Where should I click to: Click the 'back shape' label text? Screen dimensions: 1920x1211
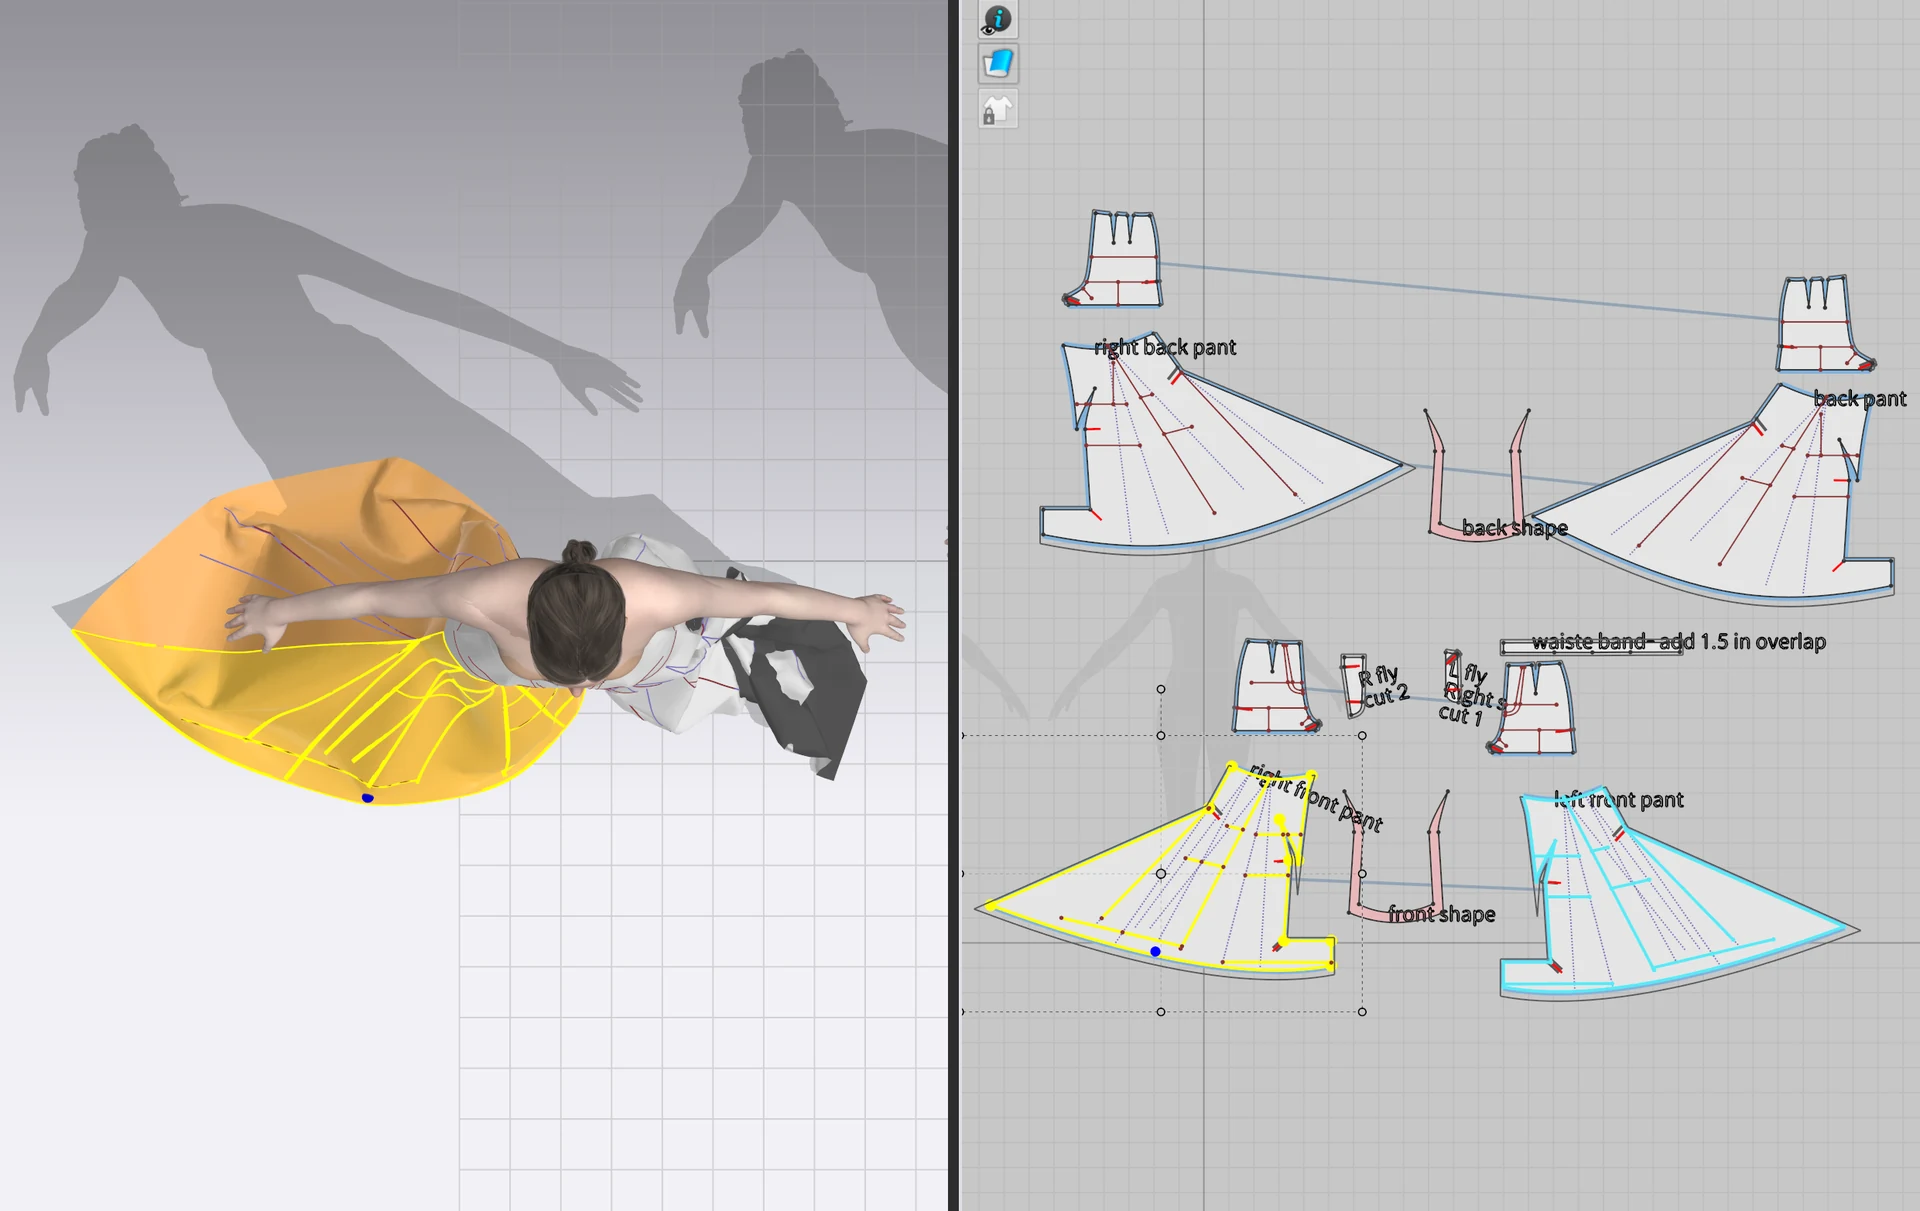(x=1515, y=528)
